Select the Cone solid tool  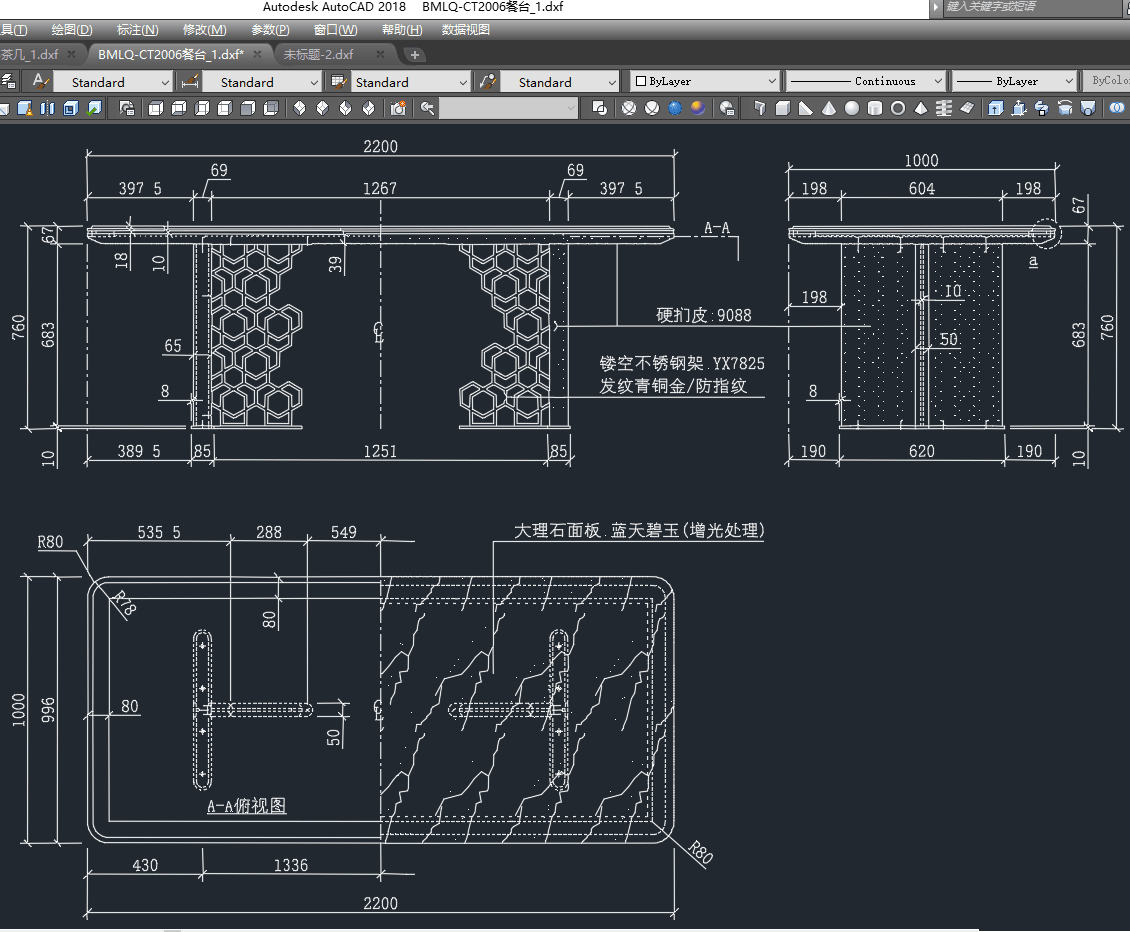click(829, 108)
